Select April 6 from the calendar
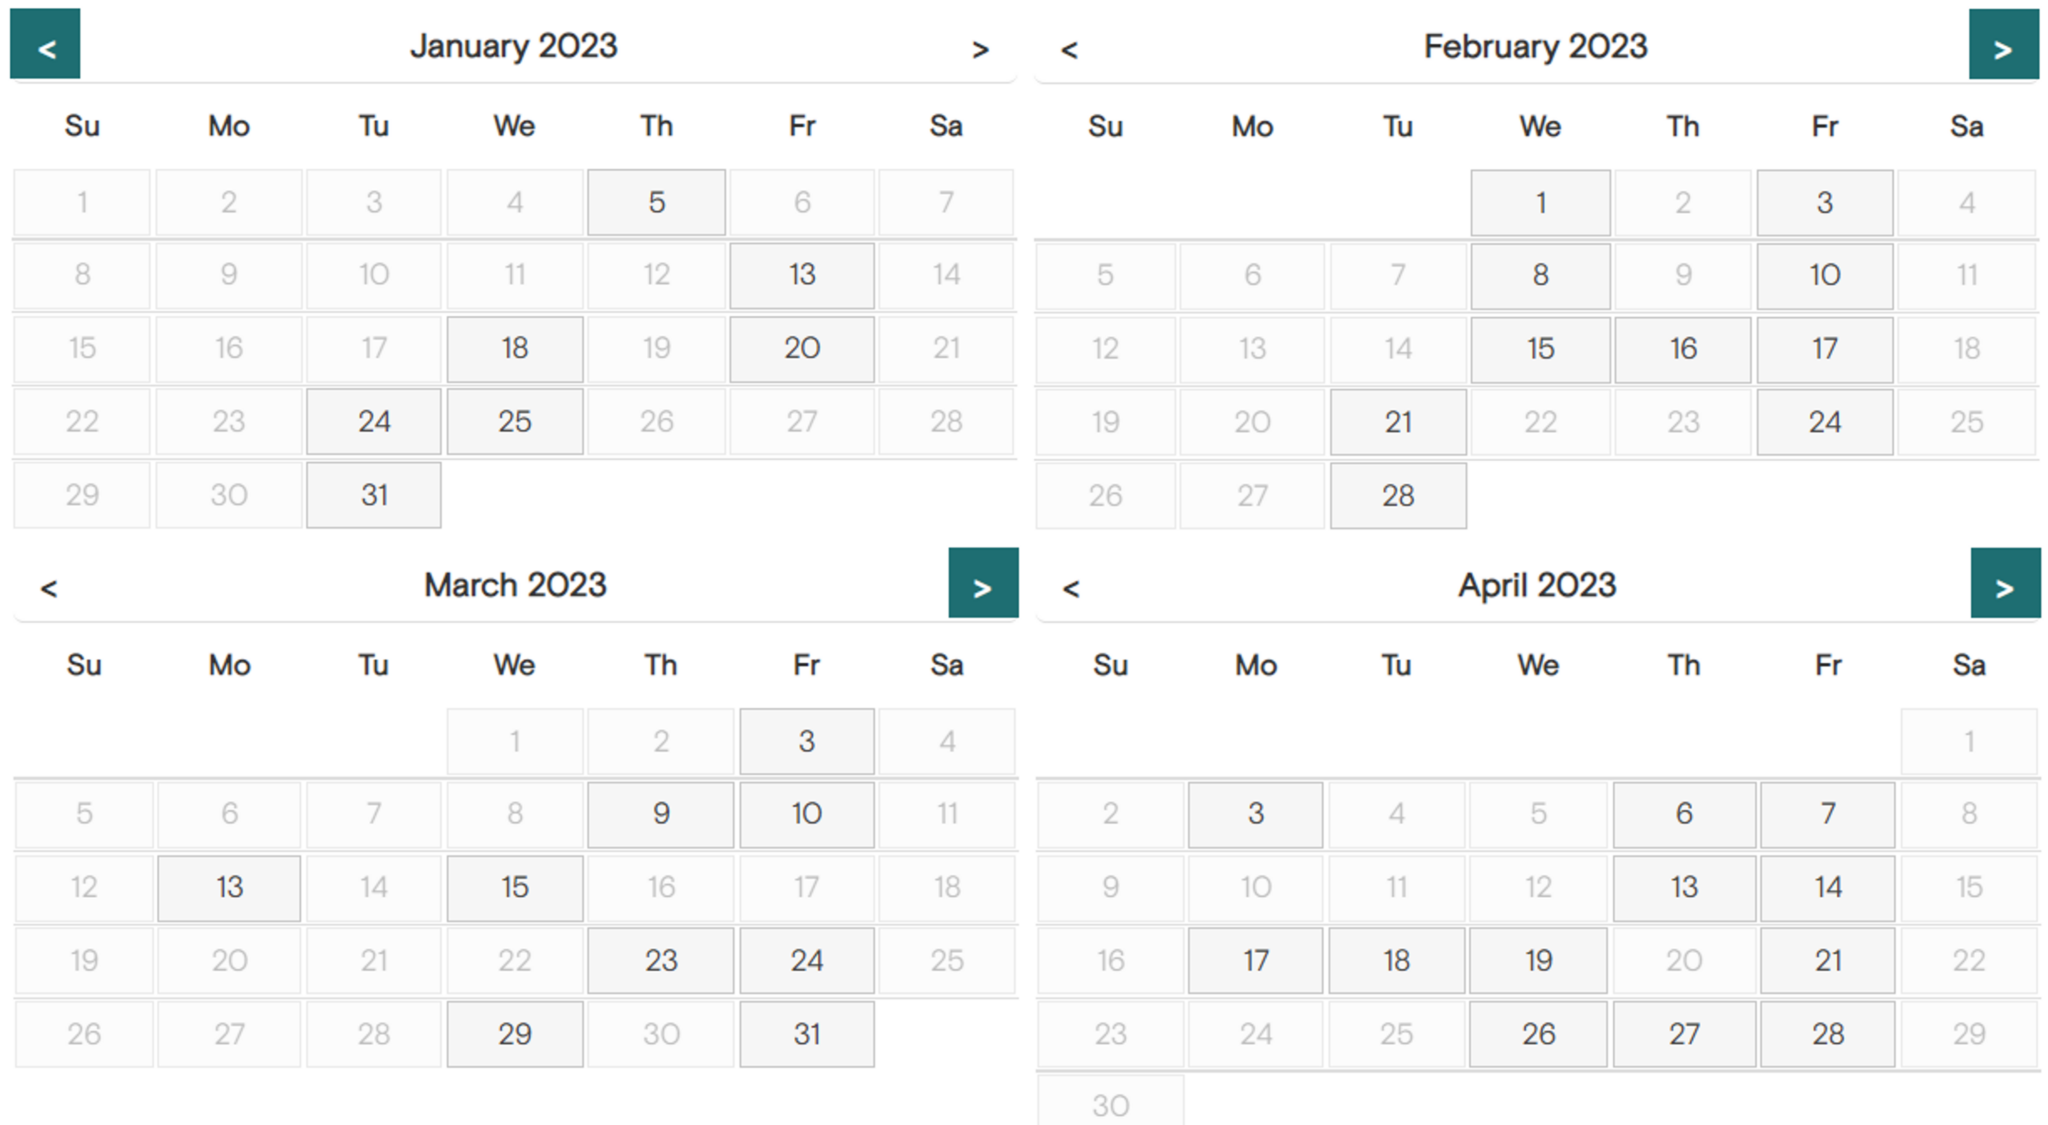The height and width of the screenshot is (1125, 2048). click(1683, 814)
